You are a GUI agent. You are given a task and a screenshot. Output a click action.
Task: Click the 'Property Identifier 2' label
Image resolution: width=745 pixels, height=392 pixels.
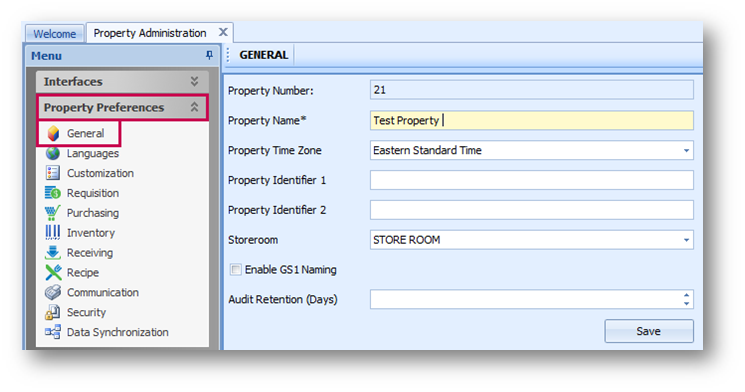point(277,210)
